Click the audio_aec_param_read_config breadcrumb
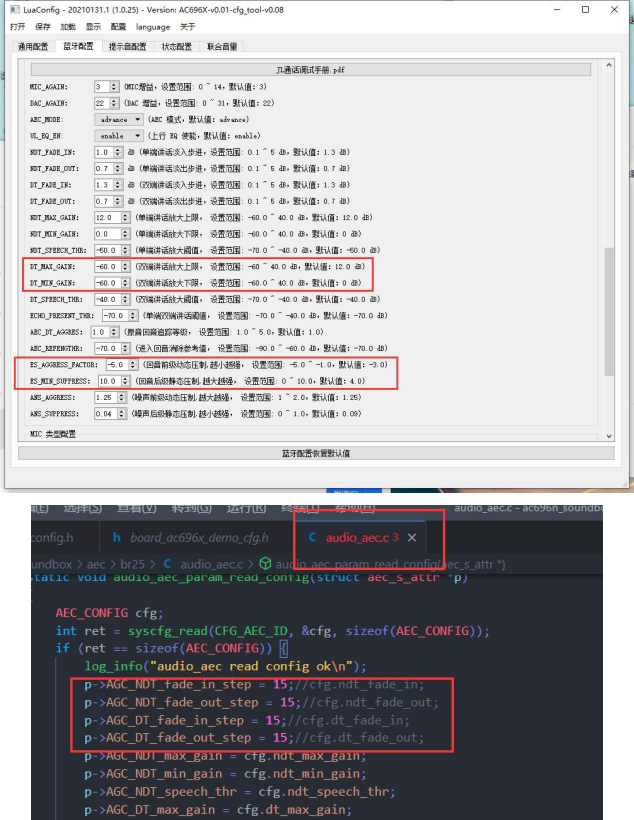 390,564
